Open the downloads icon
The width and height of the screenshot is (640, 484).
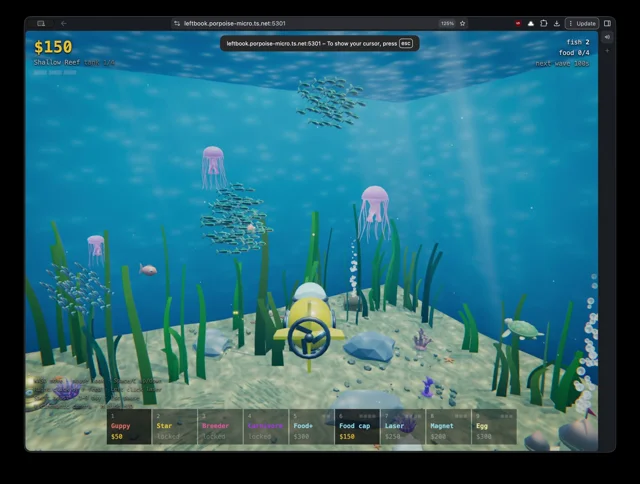[x=556, y=24]
